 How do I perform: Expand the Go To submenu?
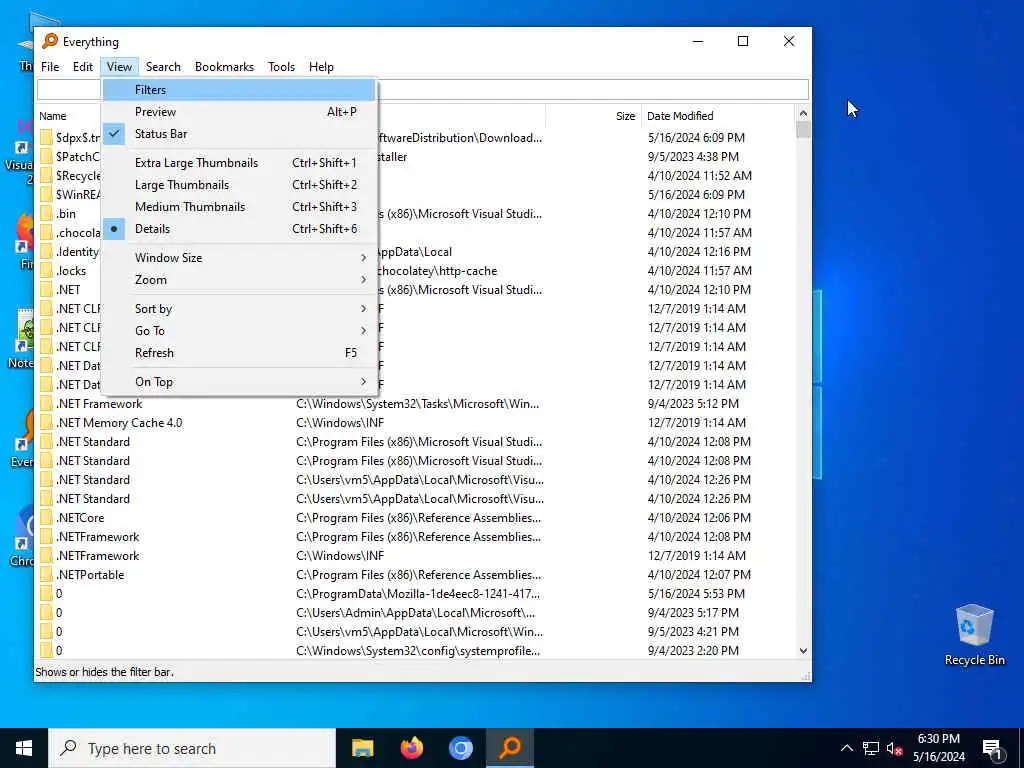[239, 330]
